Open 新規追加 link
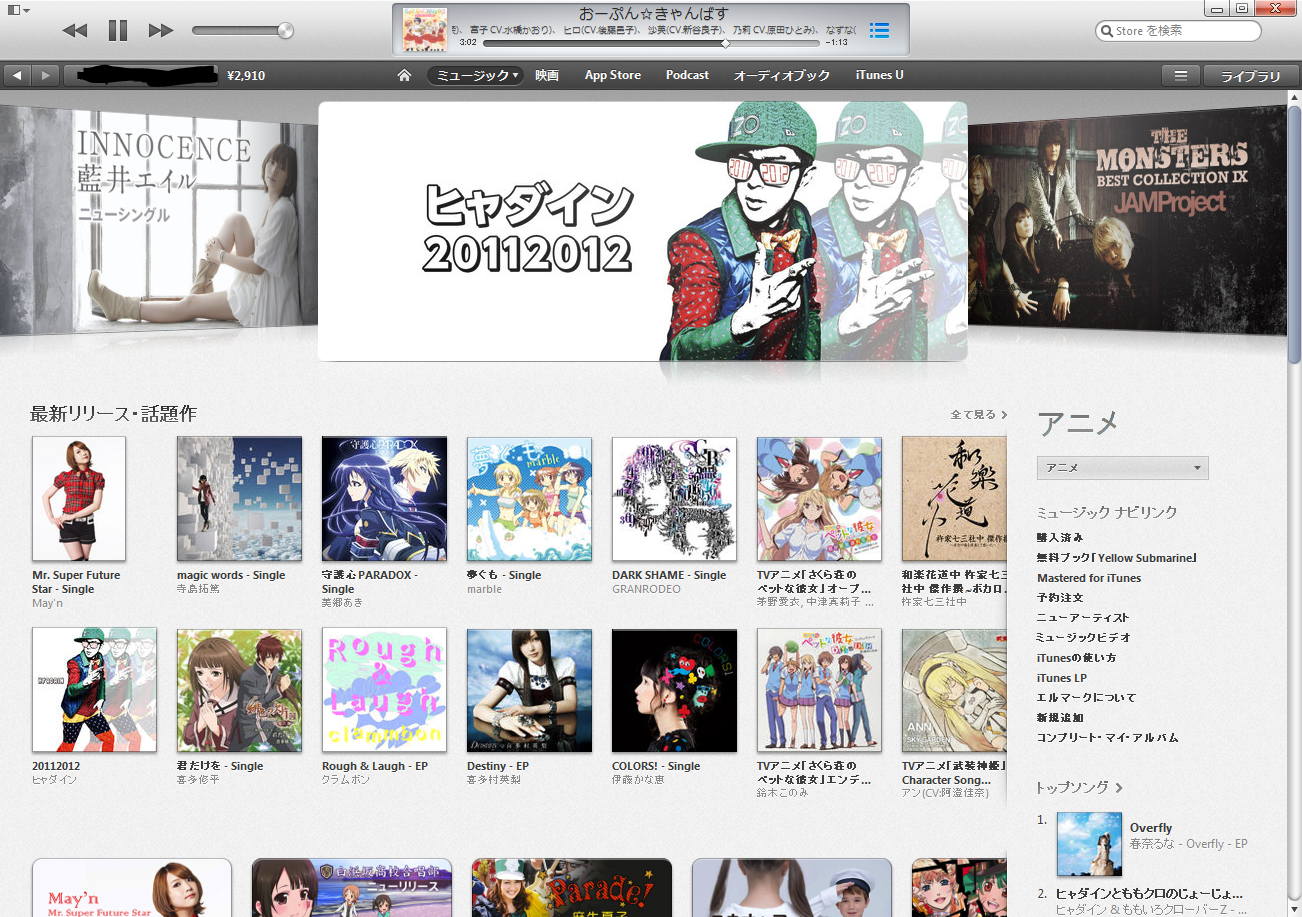Screen dimensions: 1302x917 (1060, 717)
